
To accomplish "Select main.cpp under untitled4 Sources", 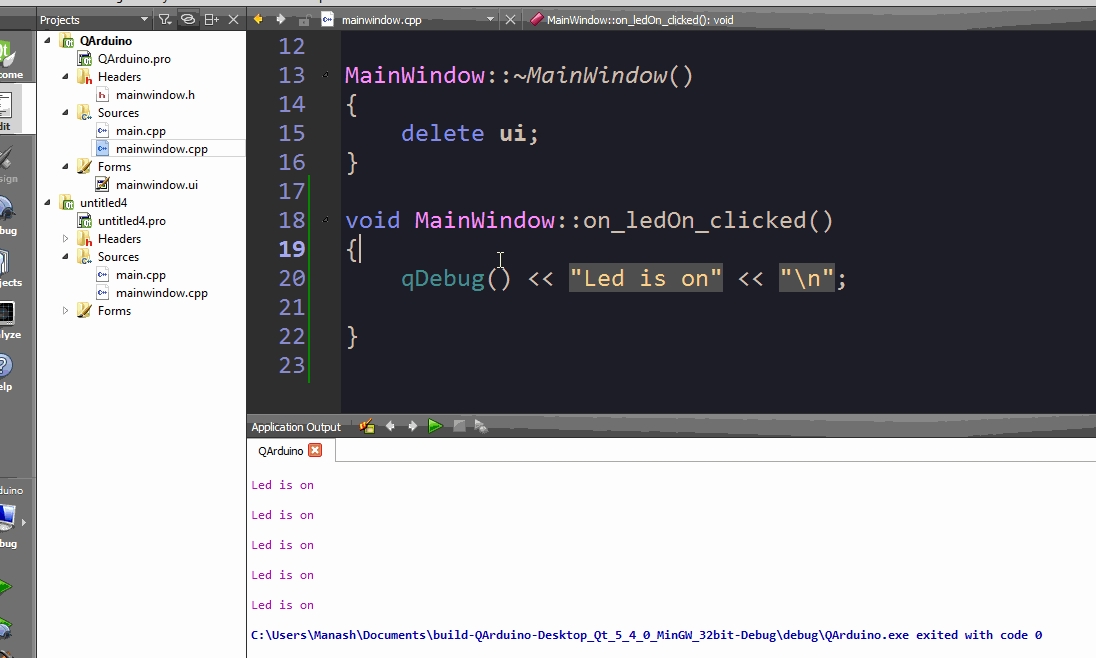I will (x=140, y=275).
